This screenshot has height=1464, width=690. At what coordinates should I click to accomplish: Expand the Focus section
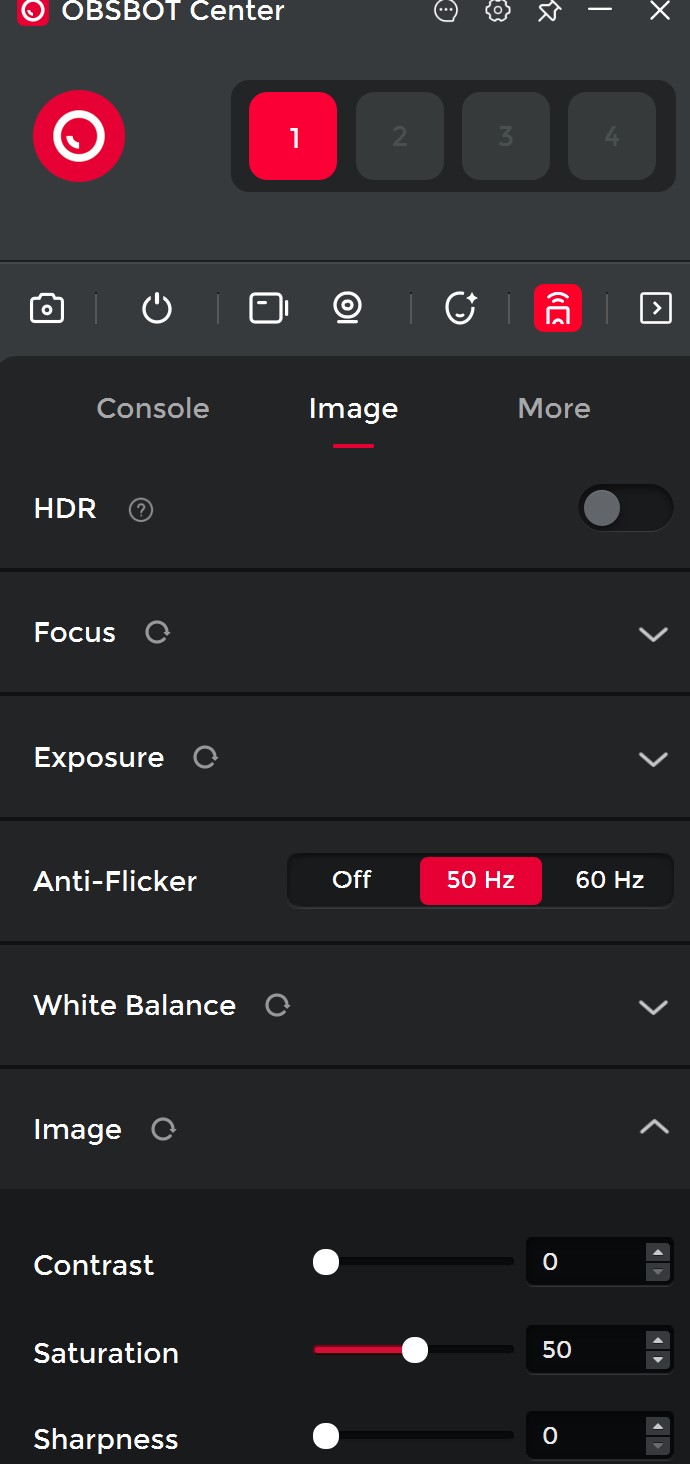coord(653,634)
